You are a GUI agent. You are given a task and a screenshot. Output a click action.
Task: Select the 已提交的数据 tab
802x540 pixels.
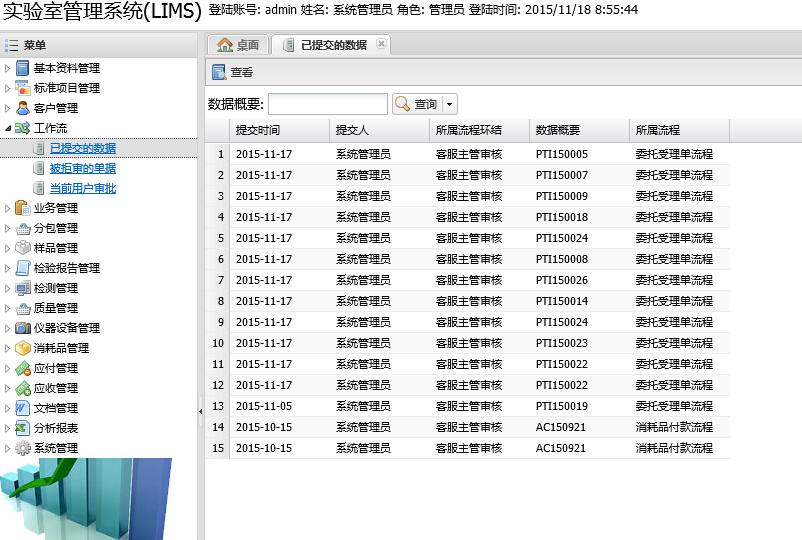coord(332,45)
